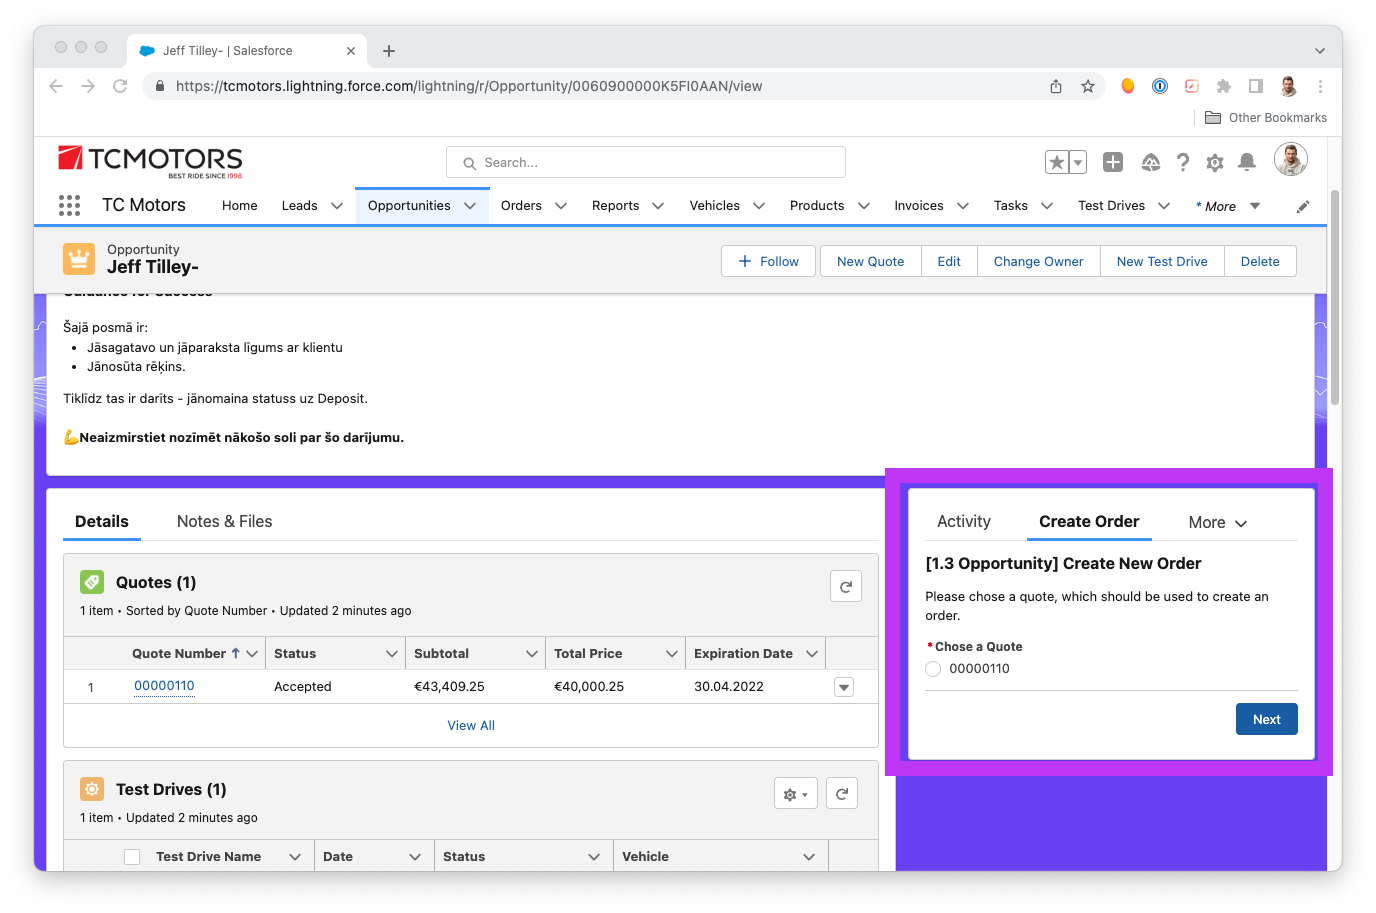The image size is (1376, 913).
Task: Expand the Vehicles nav dropdown
Action: (759, 206)
